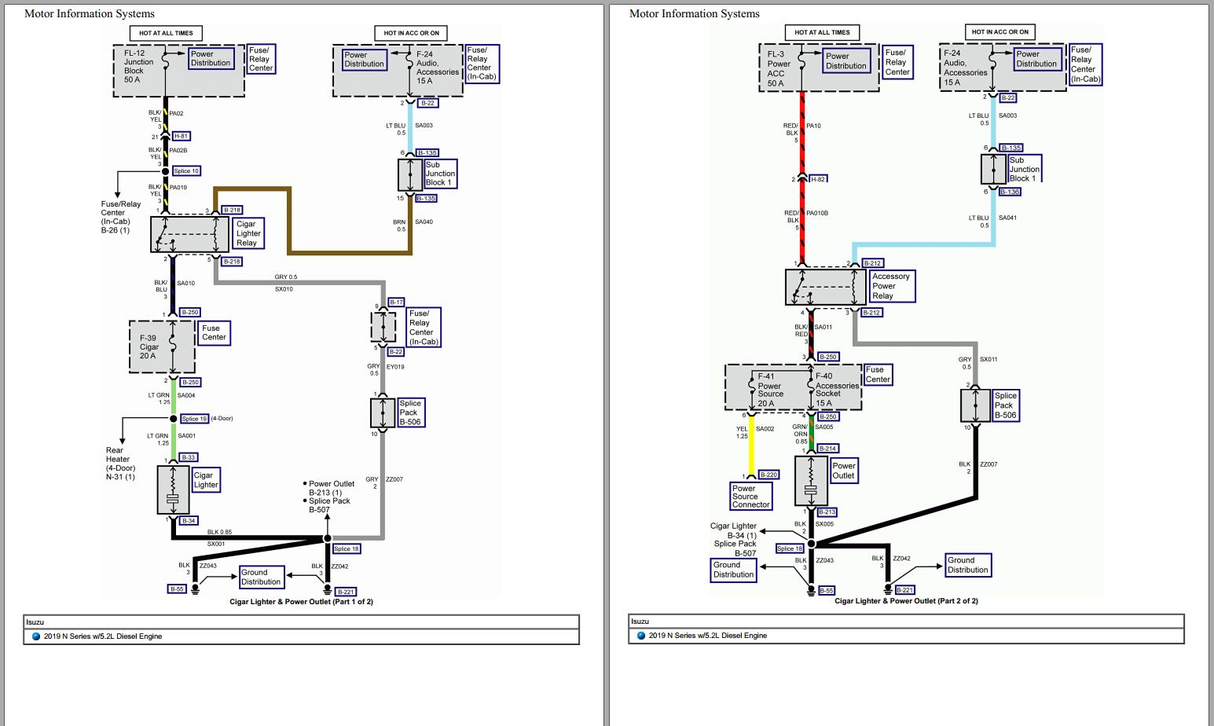The image size is (1214, 726).
Task: Open the Power Source Connector label
Action: pyautogui.click(x=751, y=496)
